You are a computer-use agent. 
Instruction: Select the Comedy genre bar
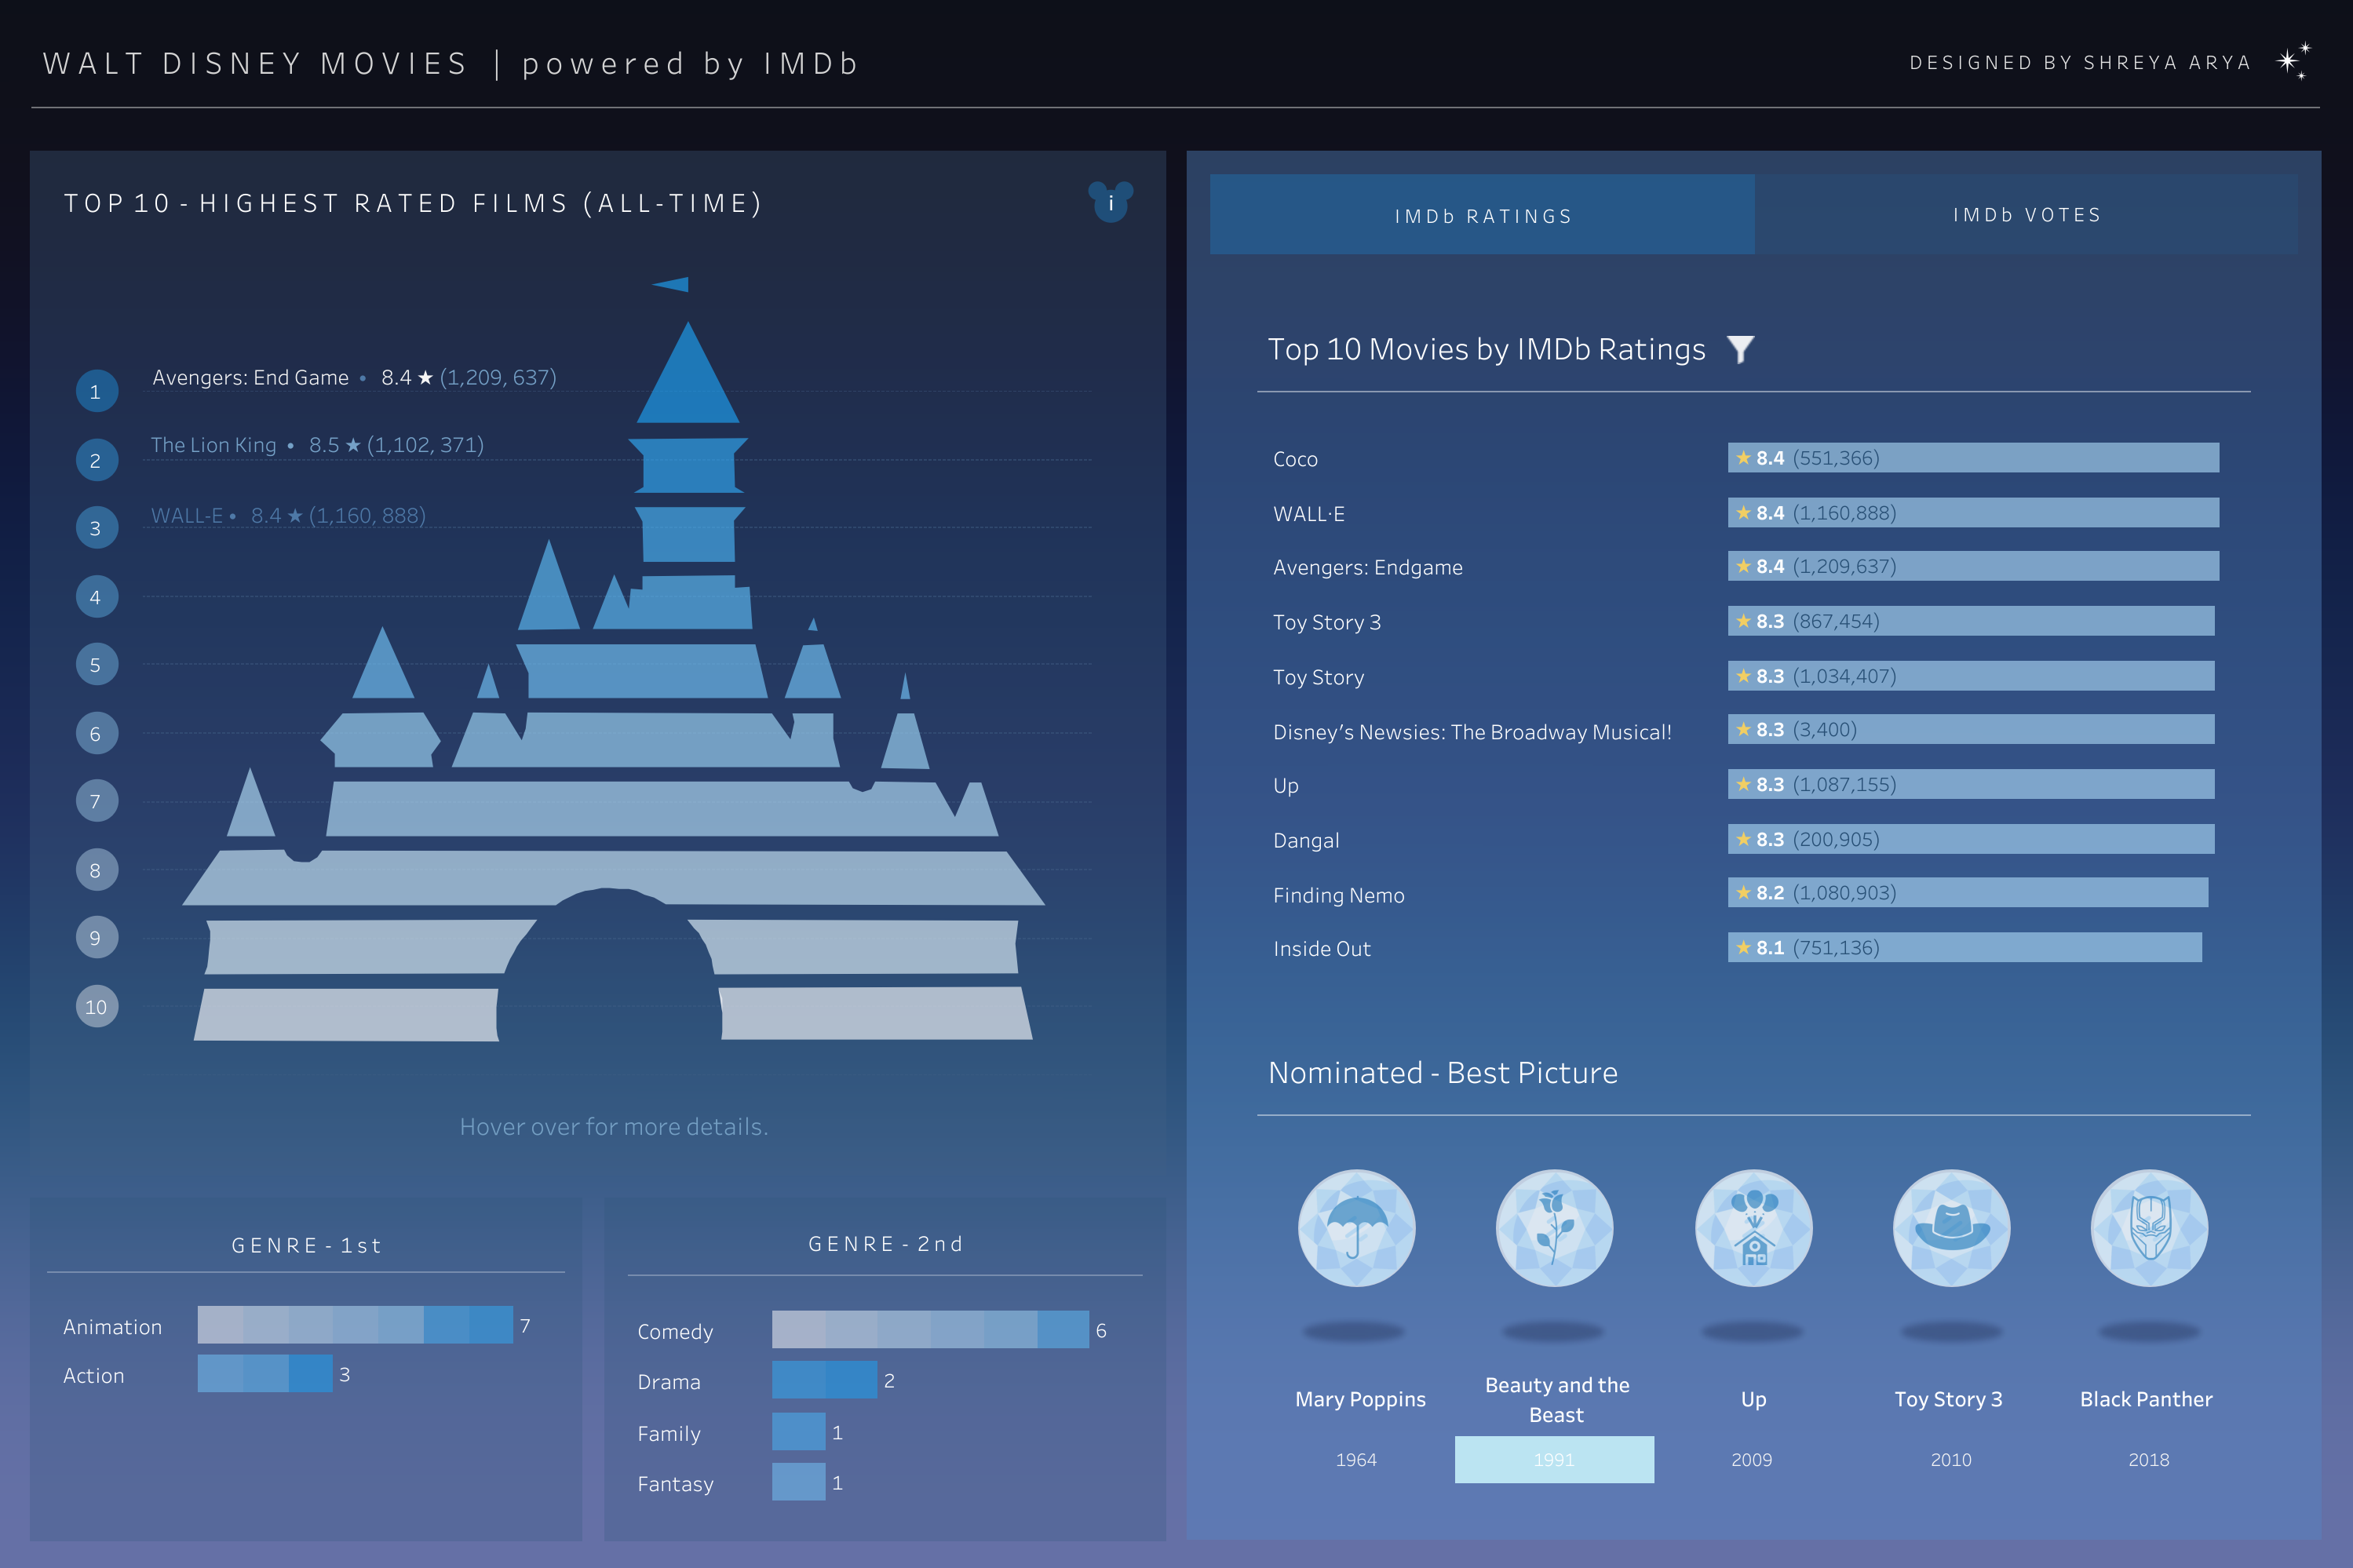click(930, 1329)
